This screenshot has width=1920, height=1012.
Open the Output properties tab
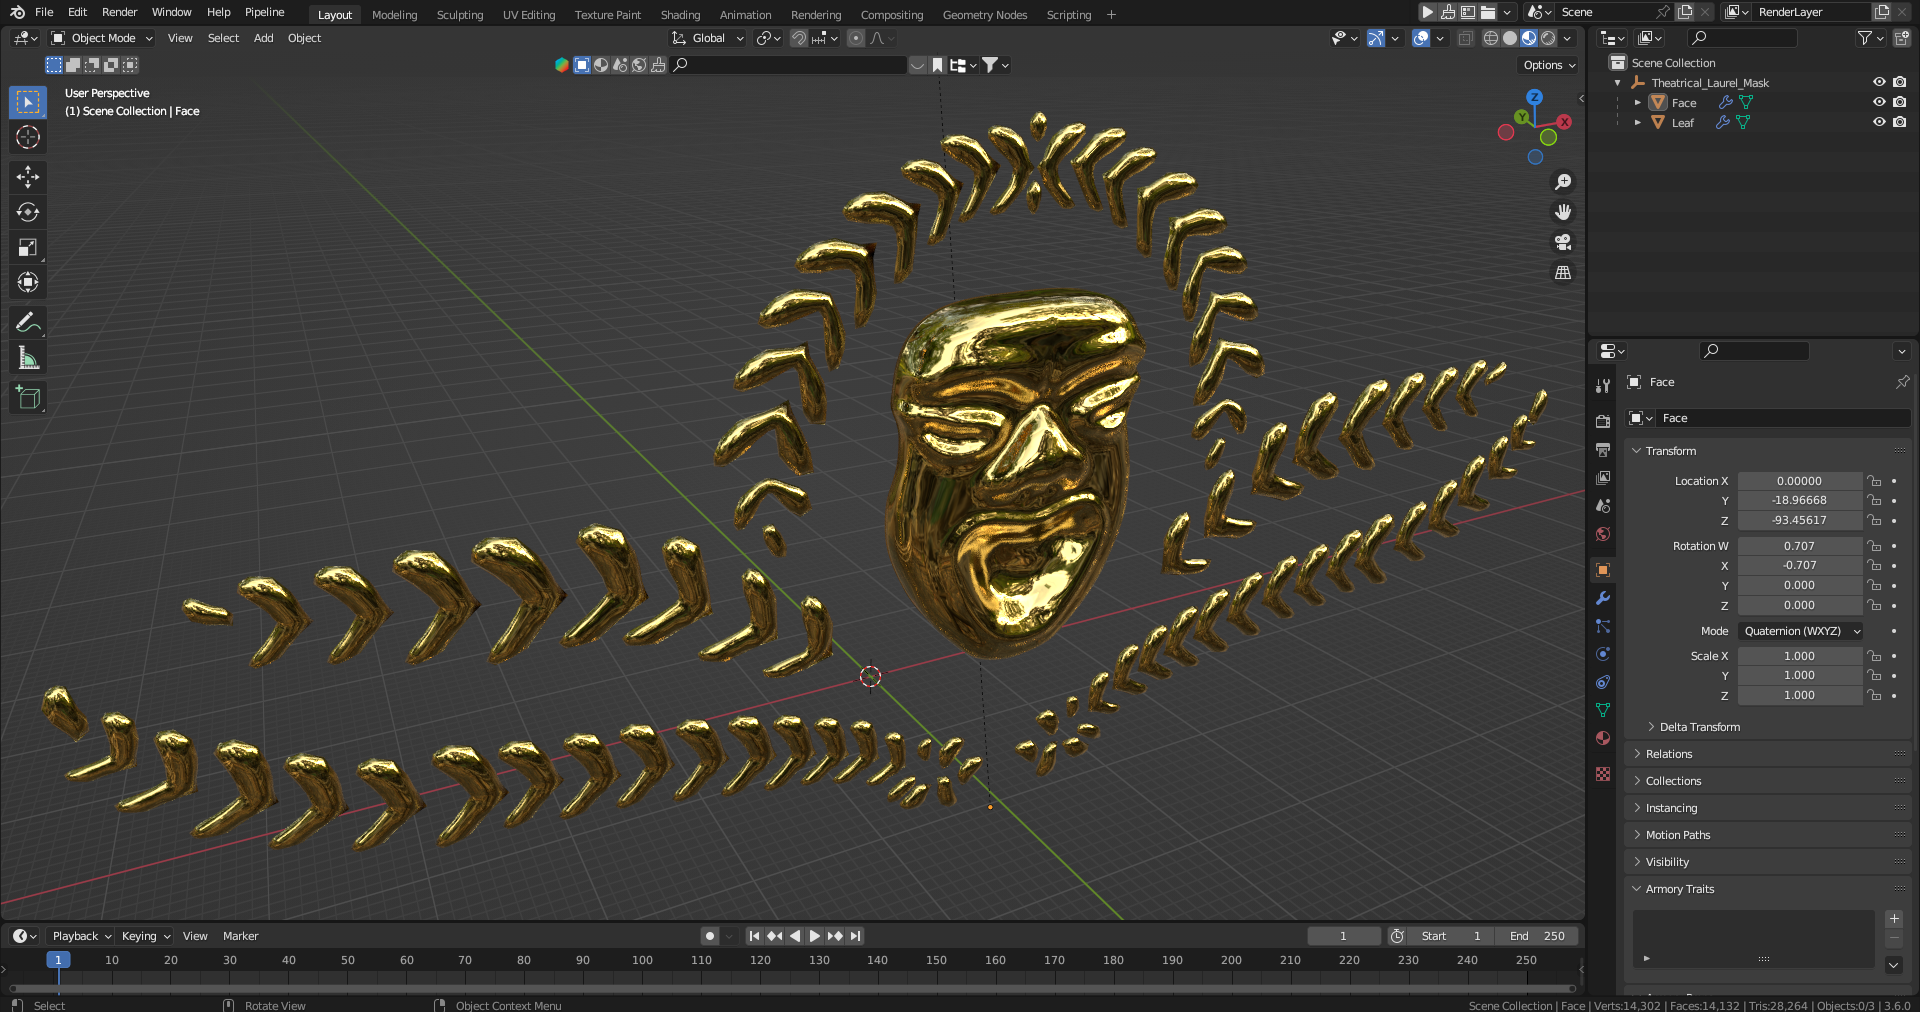point(1603,450)
